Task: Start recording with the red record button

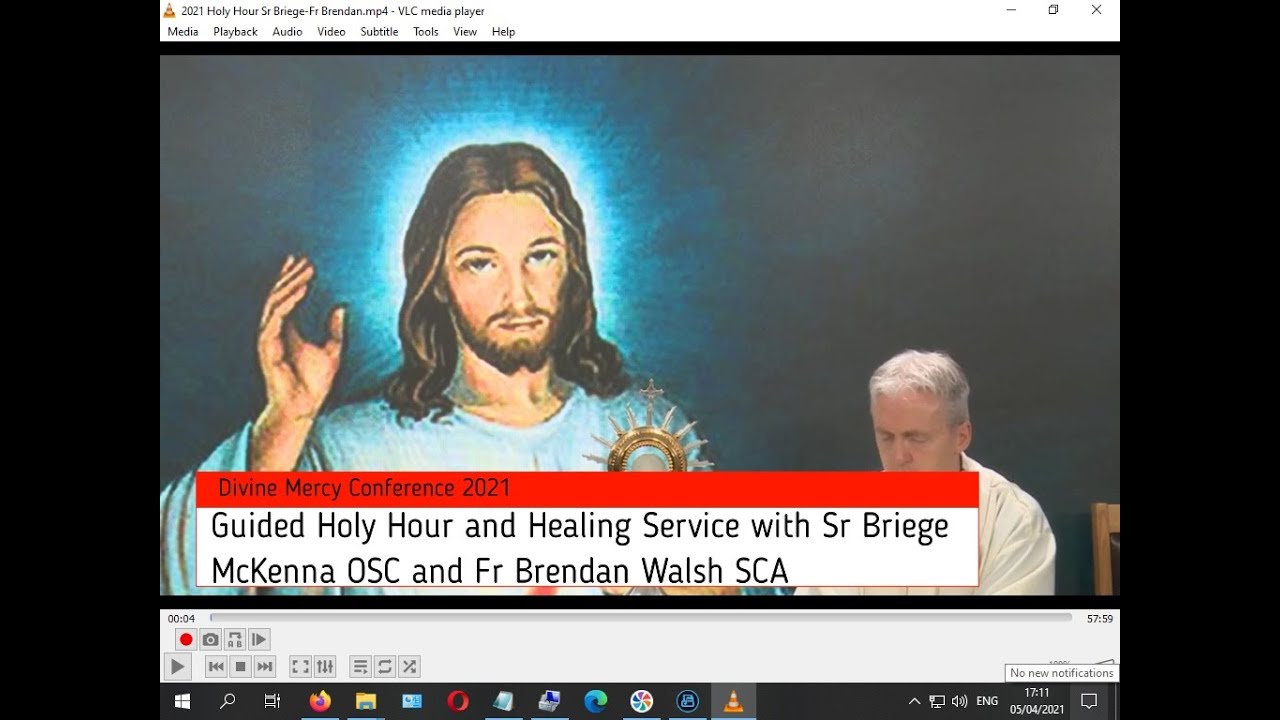Action: (x=186, y=640)
